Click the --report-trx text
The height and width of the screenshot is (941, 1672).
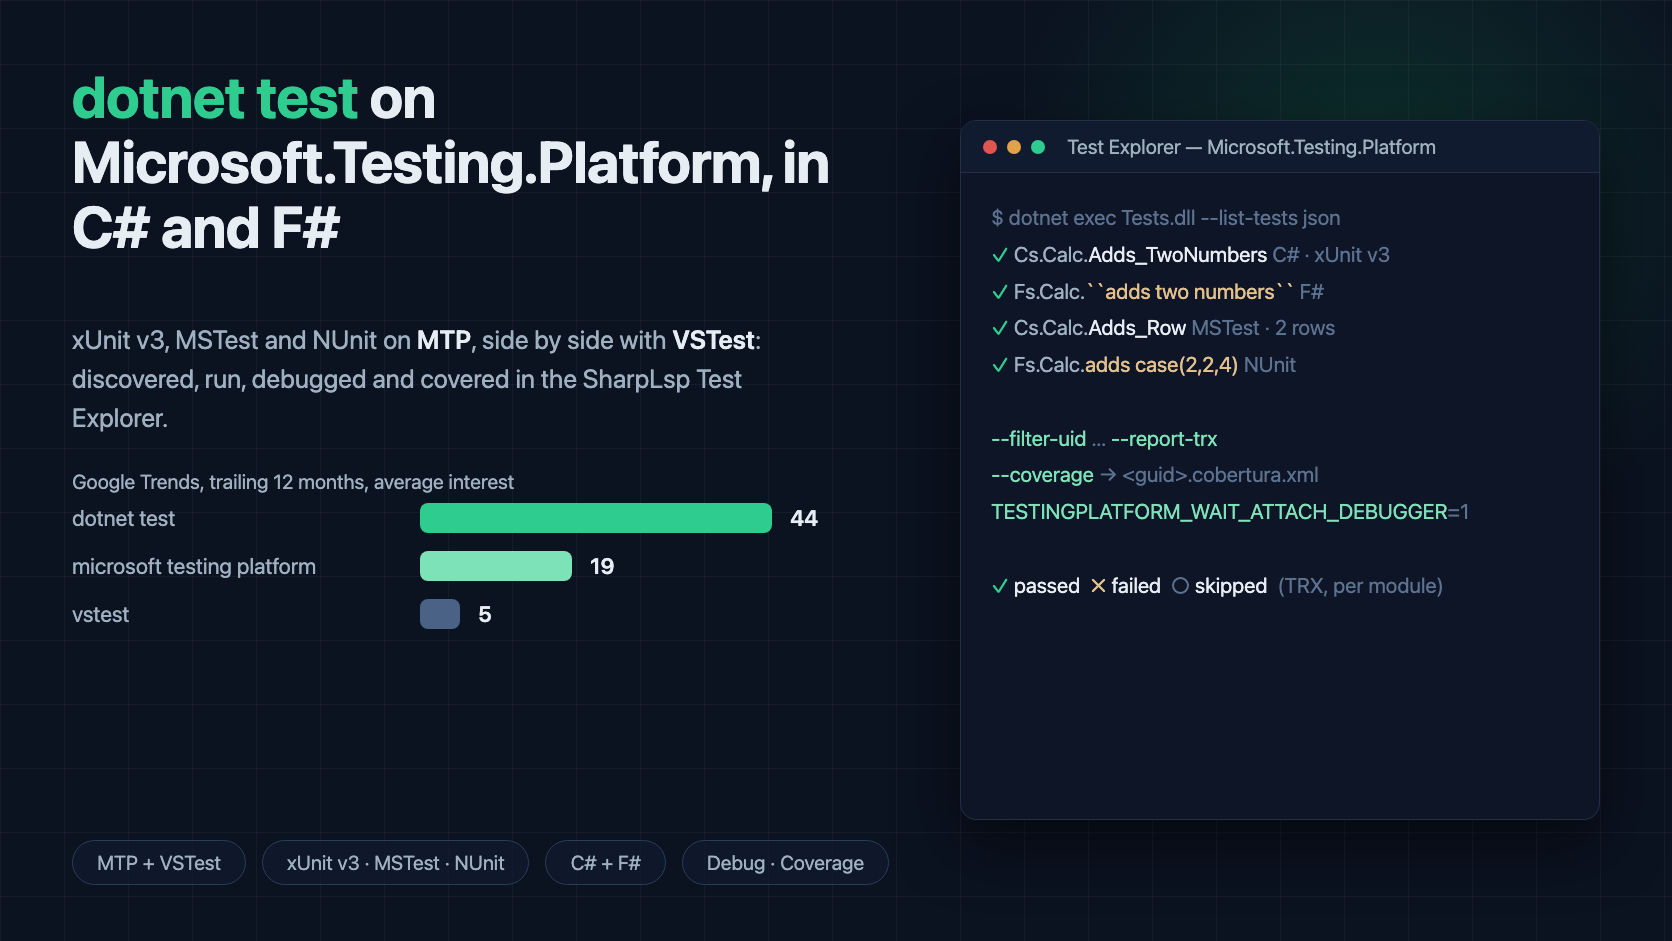1164,439
